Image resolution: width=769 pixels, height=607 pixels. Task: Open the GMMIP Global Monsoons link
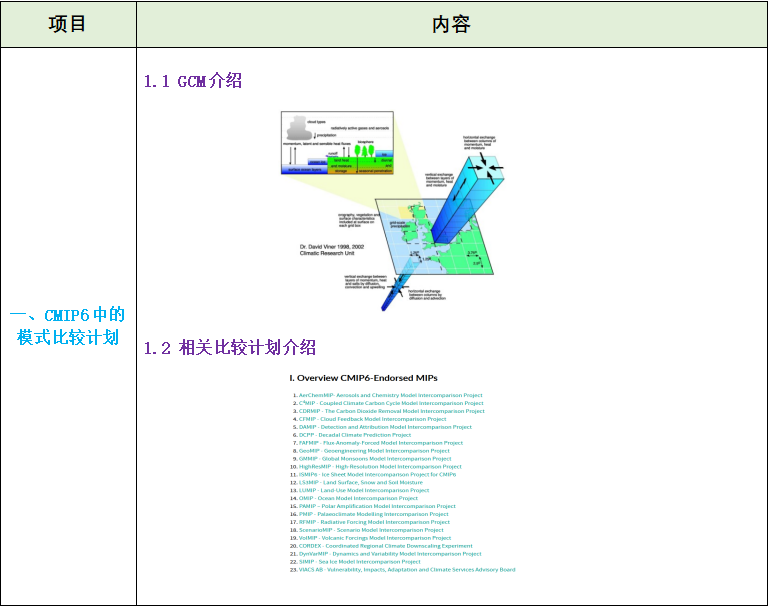375,458
